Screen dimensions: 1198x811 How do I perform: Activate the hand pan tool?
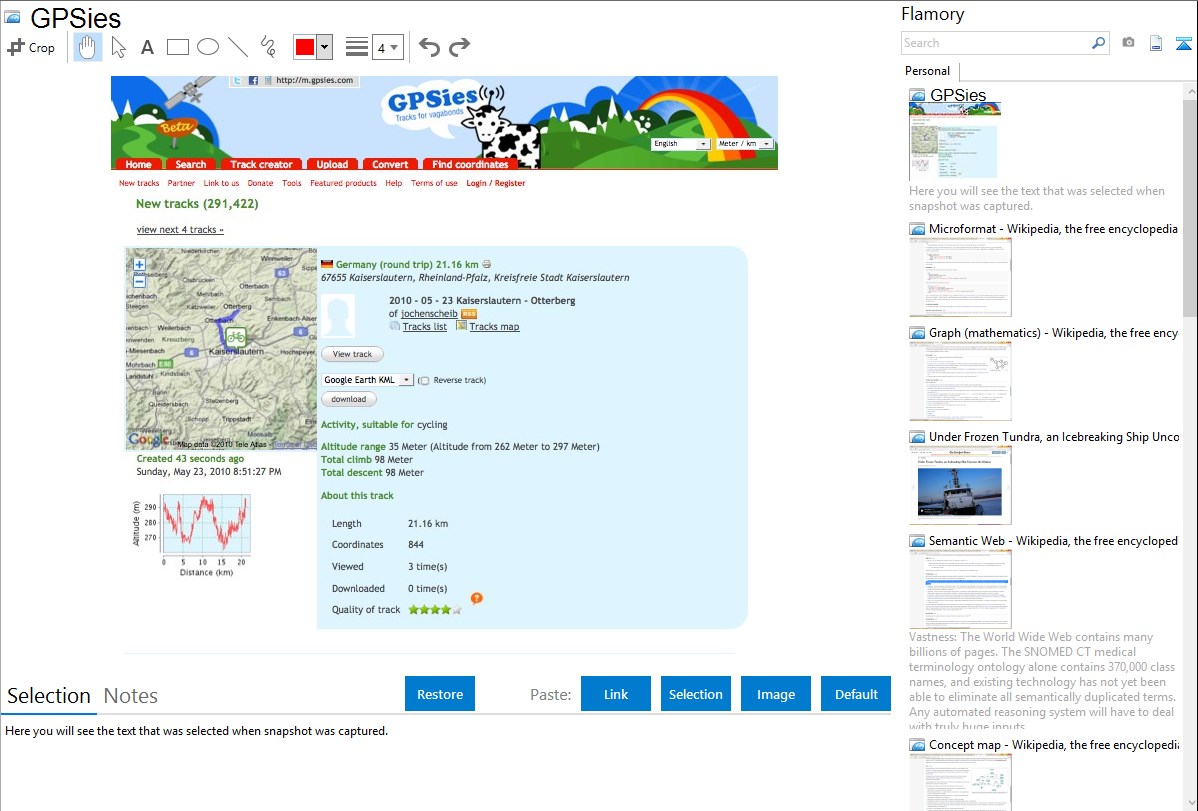coord(89,47)
